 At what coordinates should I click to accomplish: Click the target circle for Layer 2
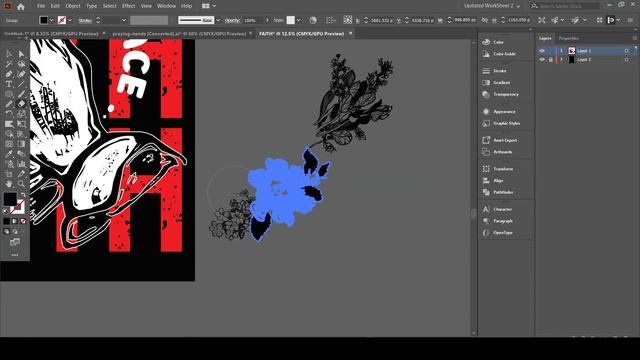coord(627,60)
